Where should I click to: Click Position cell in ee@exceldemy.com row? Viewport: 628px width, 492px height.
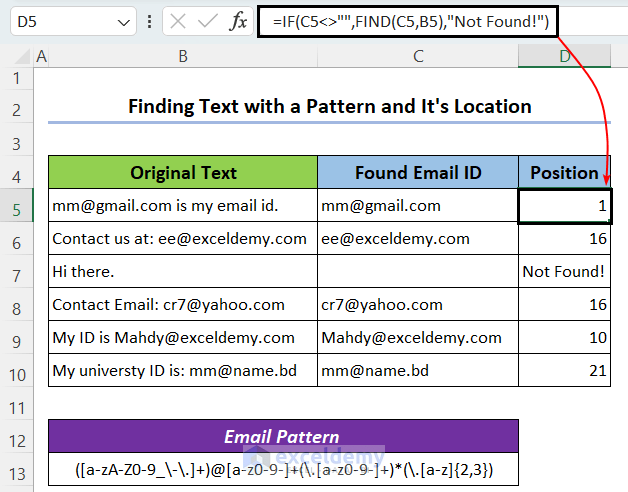564,239
